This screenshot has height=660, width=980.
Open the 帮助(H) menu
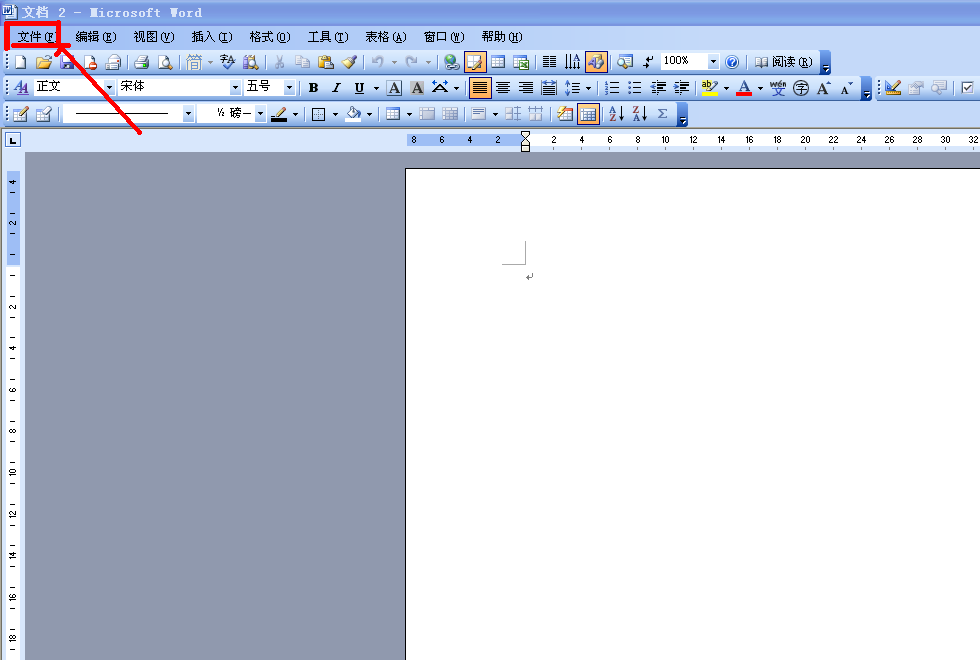tap(502, 37)
